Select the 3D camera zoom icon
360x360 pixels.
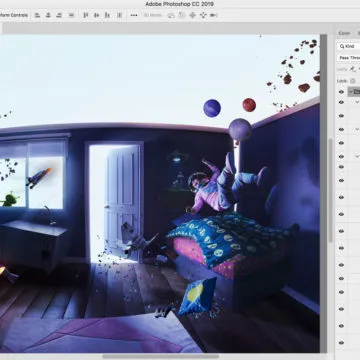(214, 15)
